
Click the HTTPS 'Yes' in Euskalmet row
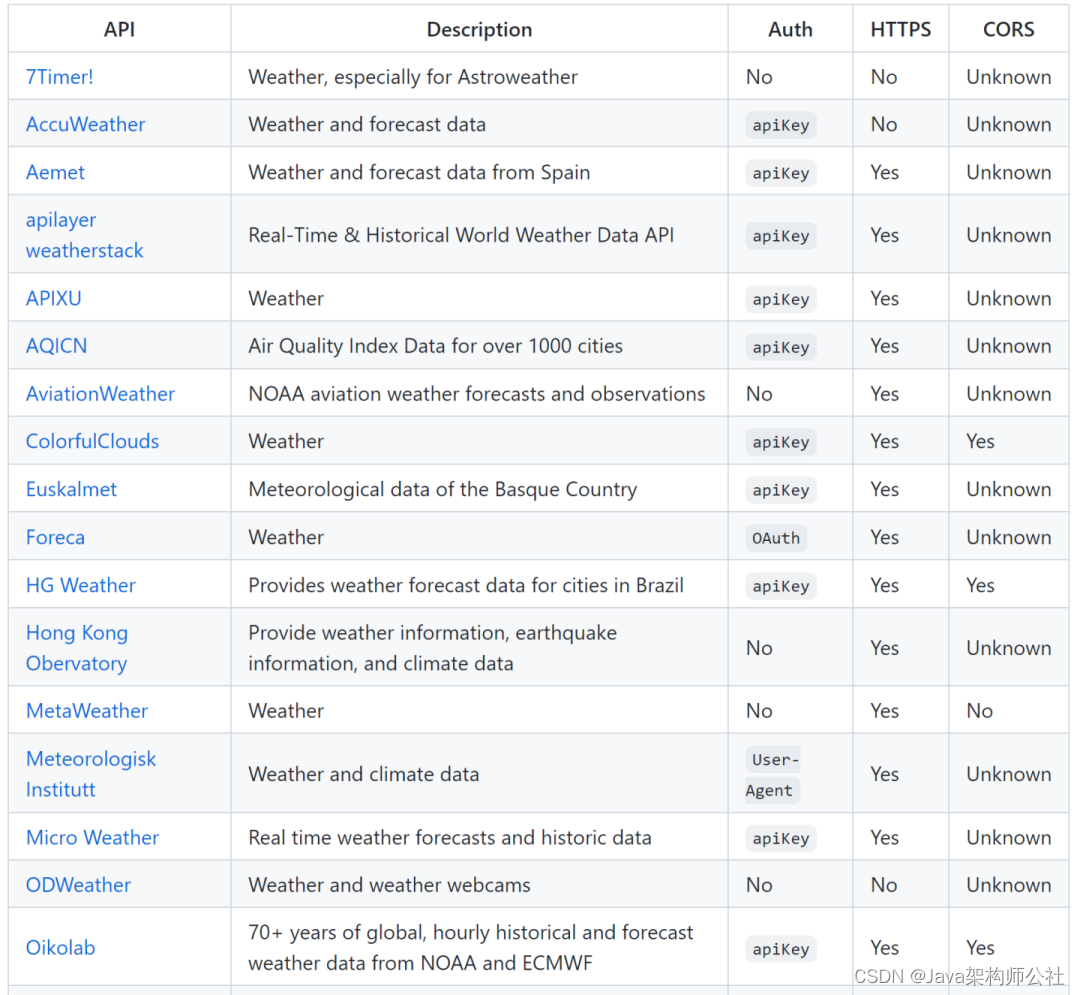[884, 490]
